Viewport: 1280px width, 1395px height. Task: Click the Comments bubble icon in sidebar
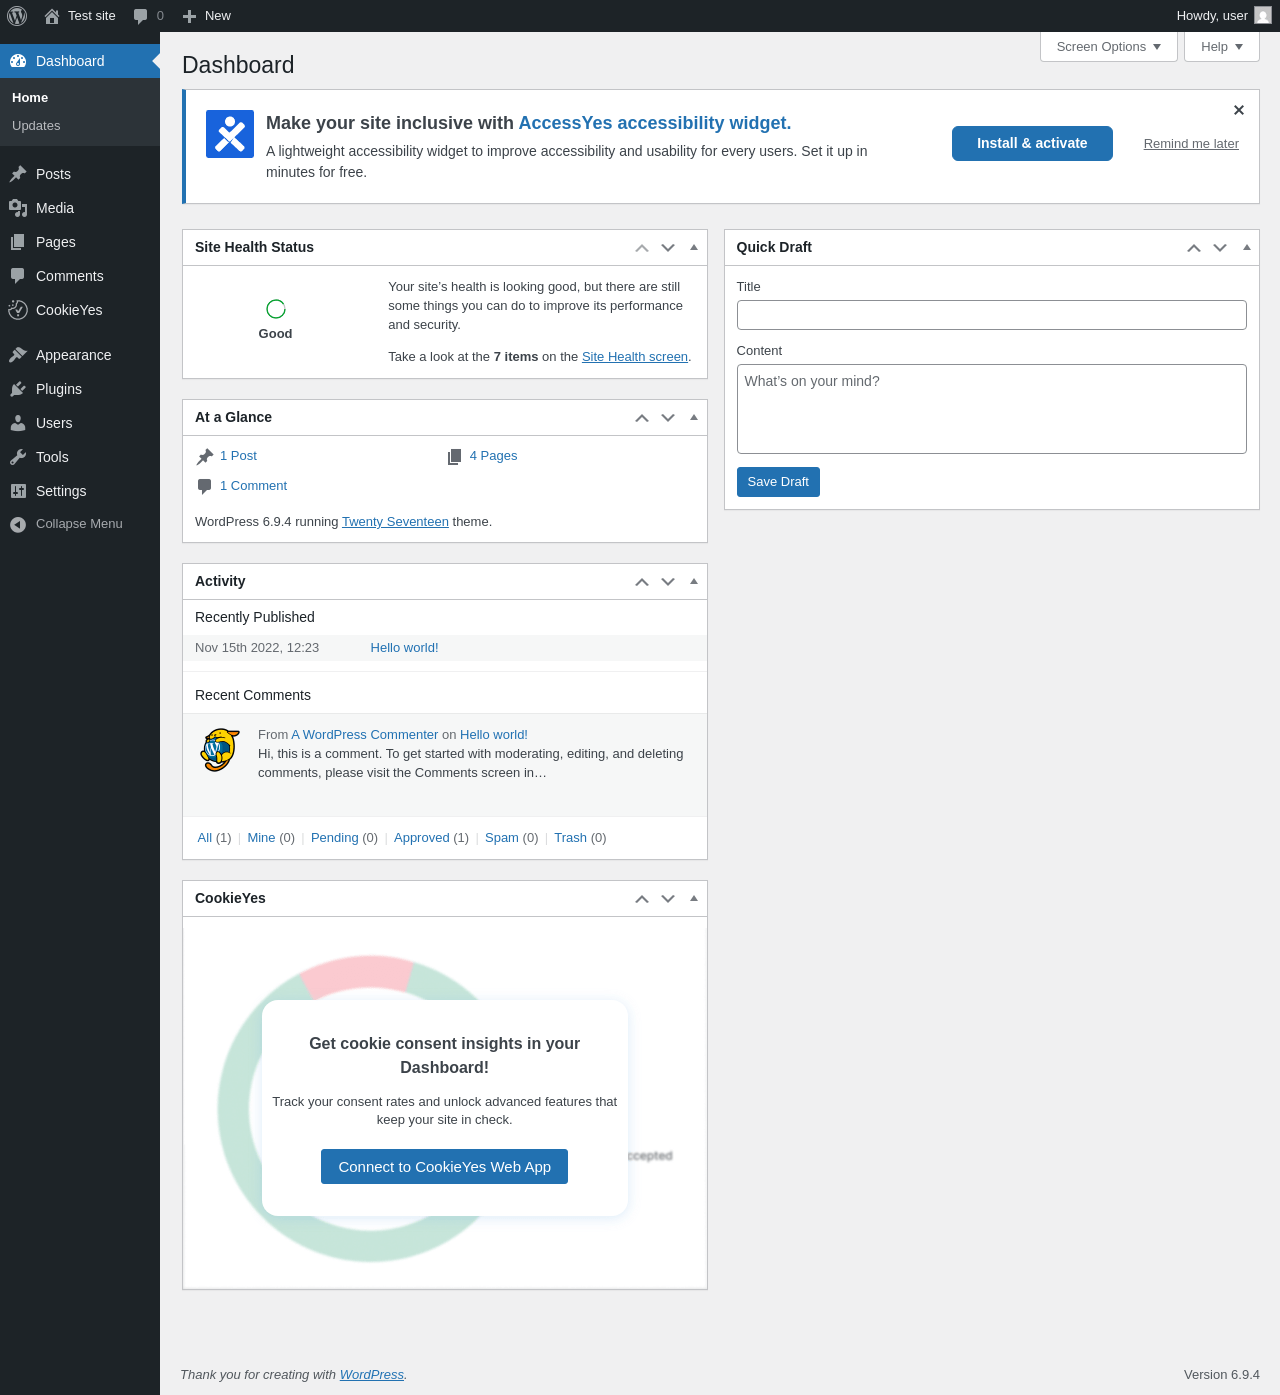18,276
